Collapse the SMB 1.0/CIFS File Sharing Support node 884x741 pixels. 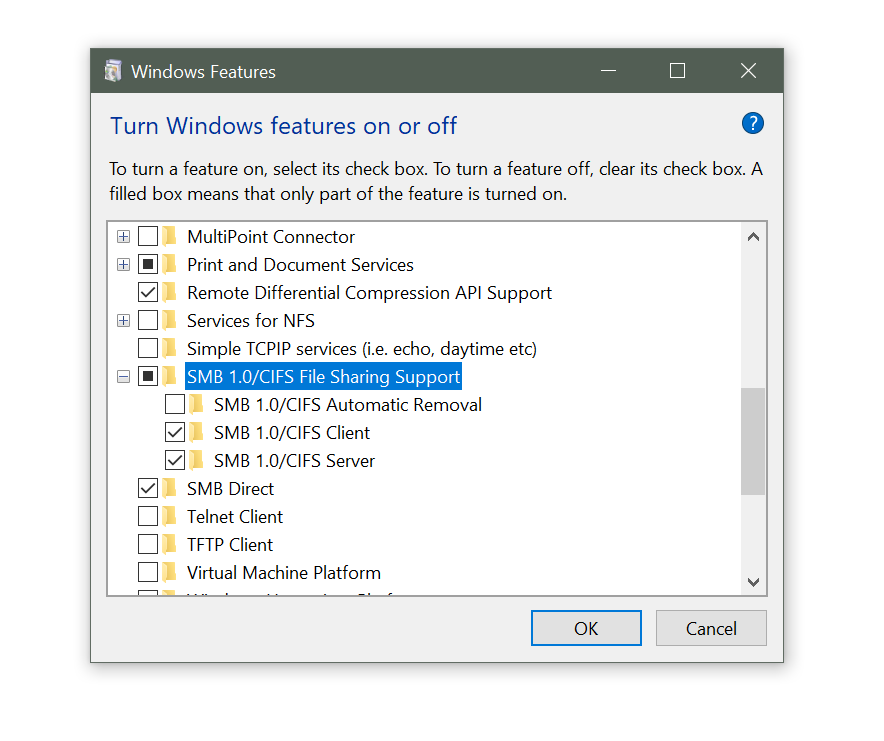123,376
